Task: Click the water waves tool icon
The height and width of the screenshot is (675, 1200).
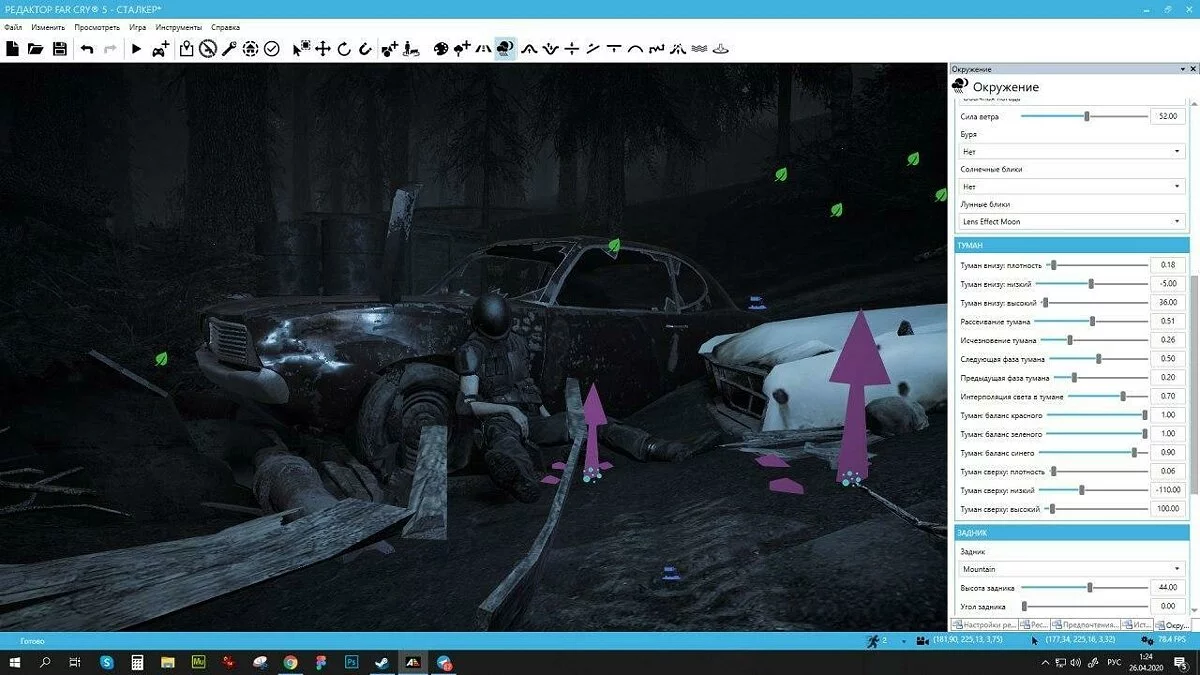Action: tap(700, 48)
